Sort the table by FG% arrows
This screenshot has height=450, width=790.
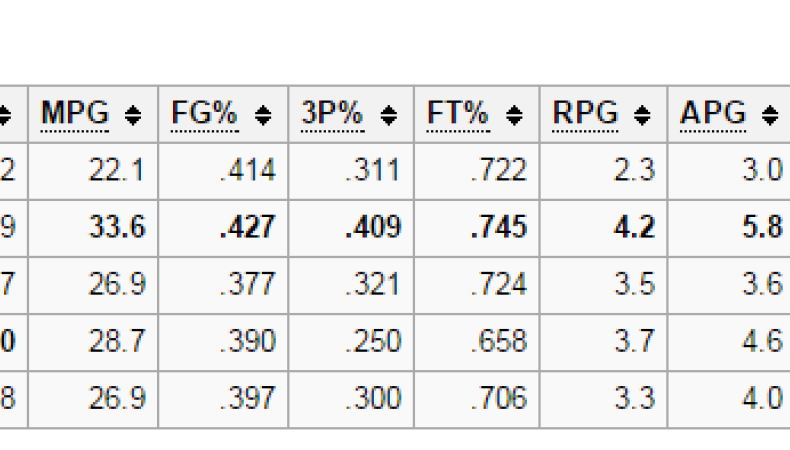[263, 116]
